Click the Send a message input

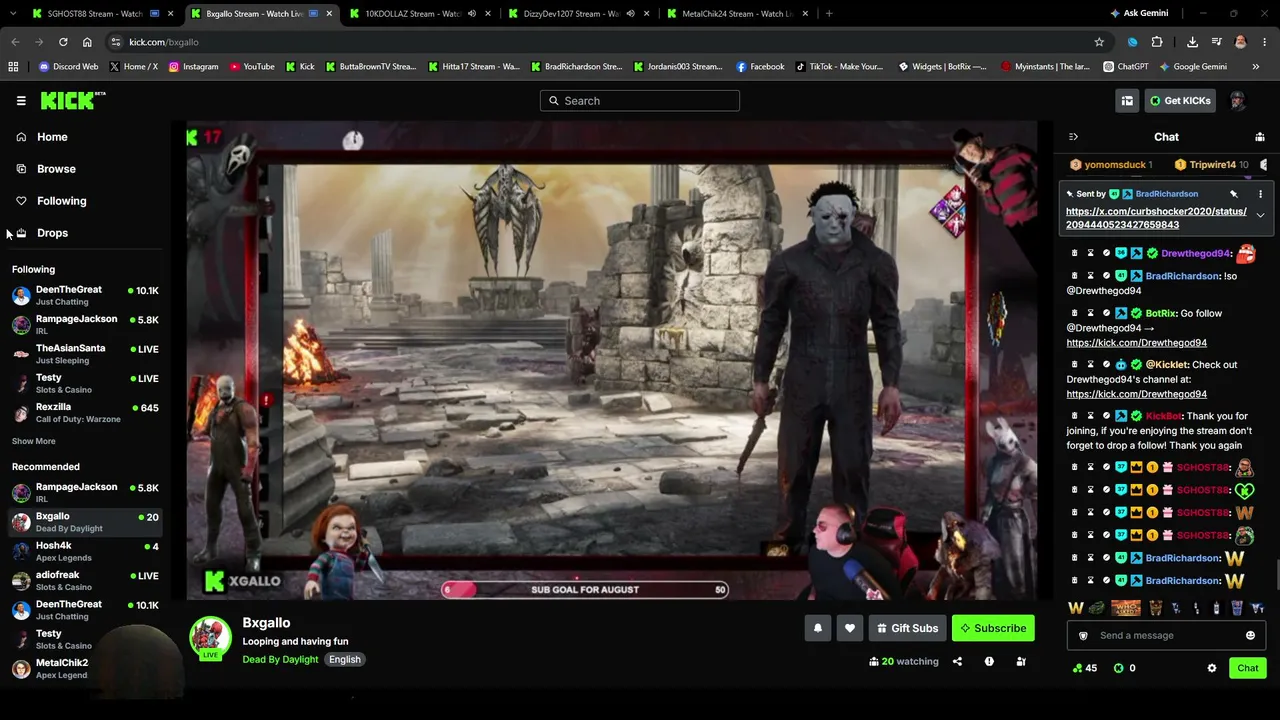pos(1166,635)
